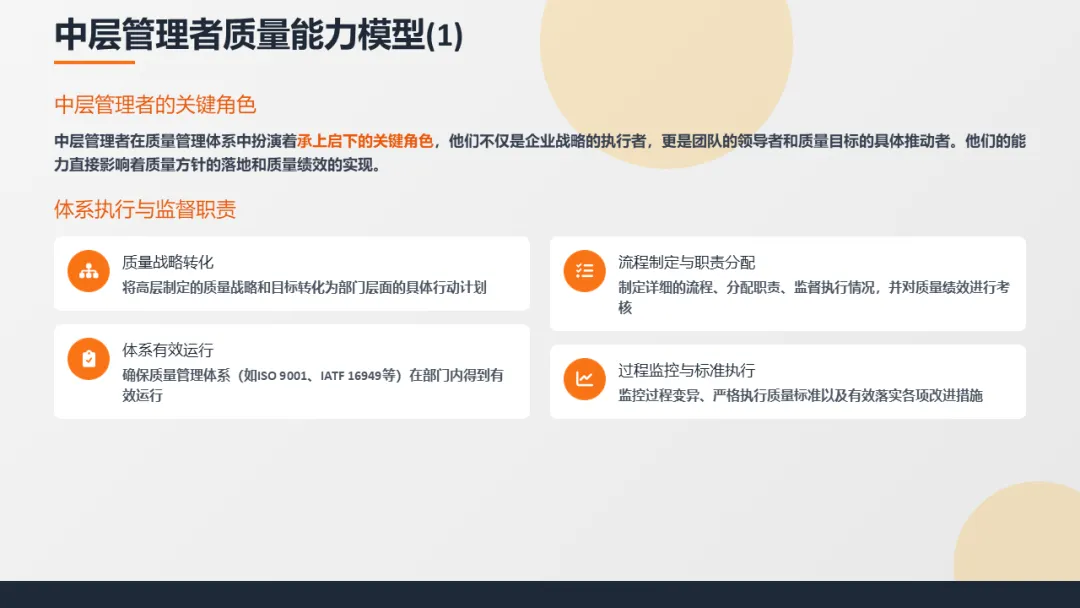This screenshot has width=1080, height=608.
Task: Click the section heading 体系执行与监督职责
Action: point(145,209)
